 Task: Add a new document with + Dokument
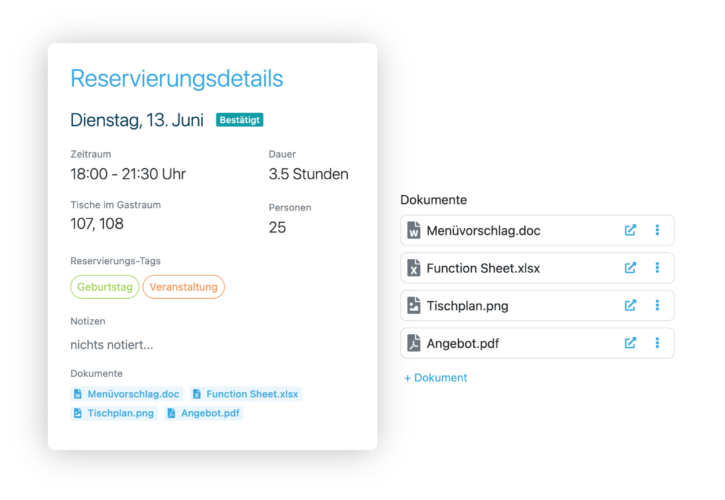point(435,378)
